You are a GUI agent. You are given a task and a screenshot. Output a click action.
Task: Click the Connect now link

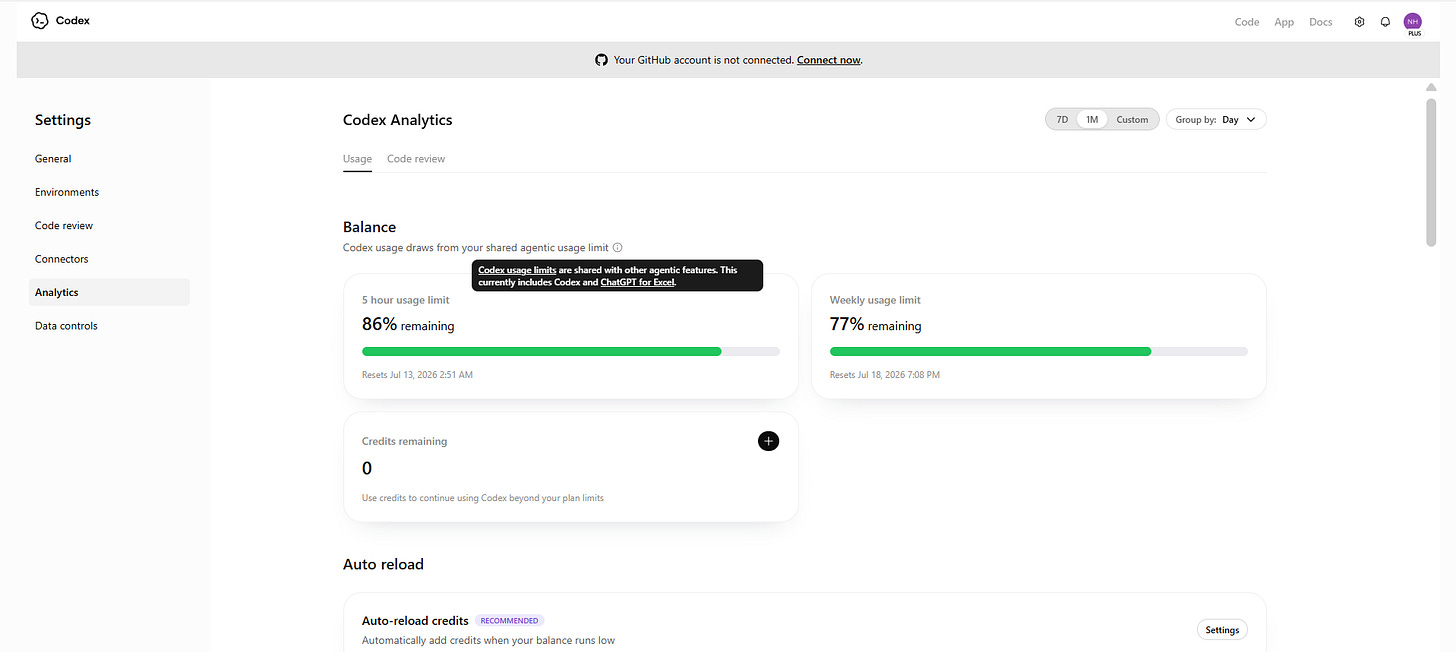click(x=828, y=60)
